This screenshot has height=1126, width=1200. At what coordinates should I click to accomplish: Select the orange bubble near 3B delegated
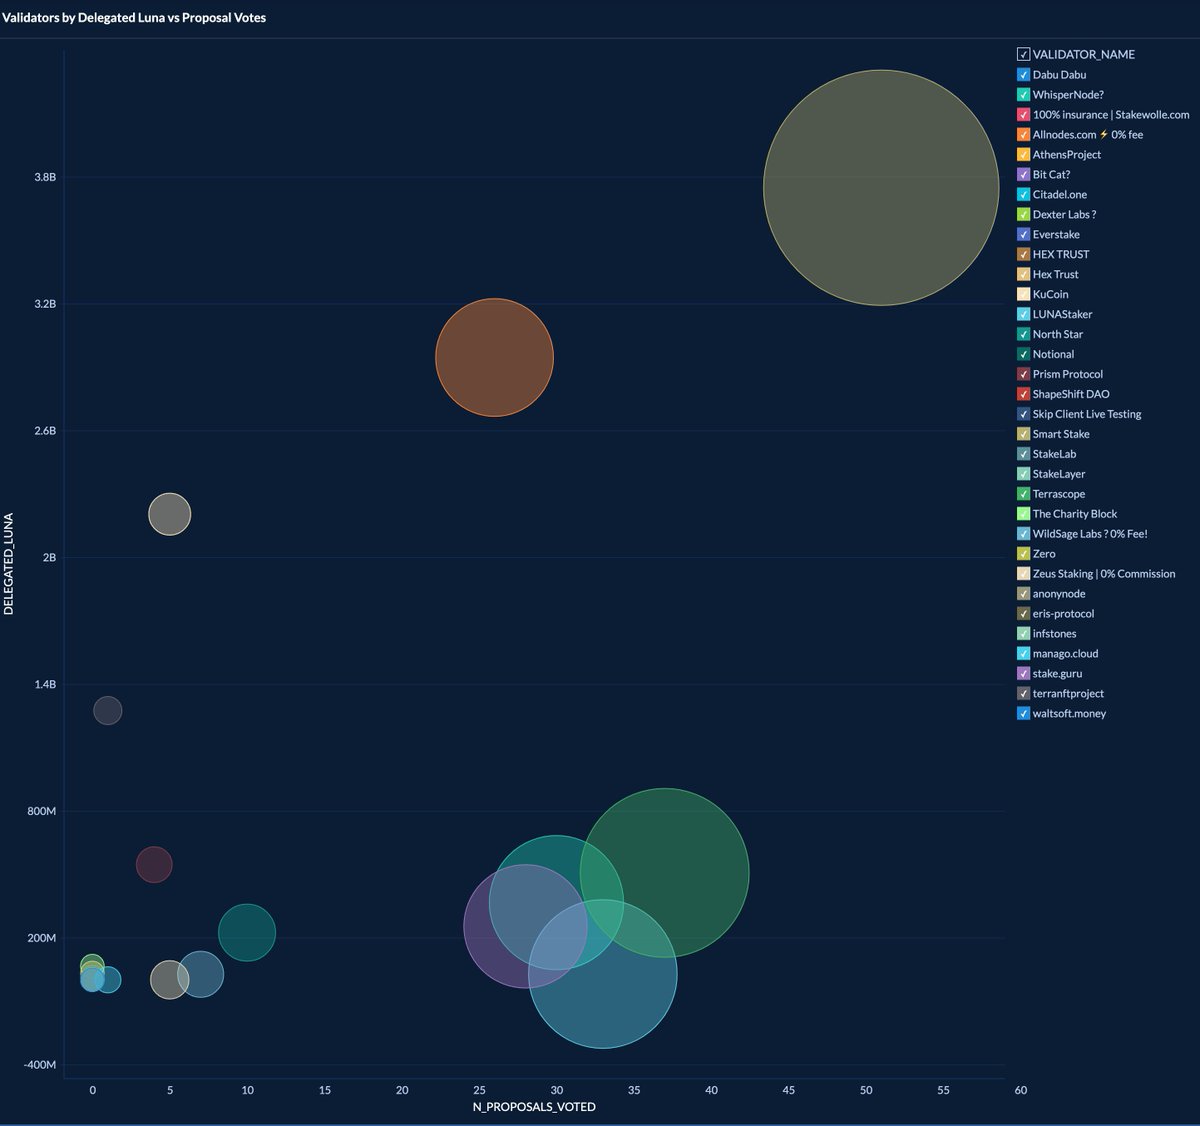[494, 357]
